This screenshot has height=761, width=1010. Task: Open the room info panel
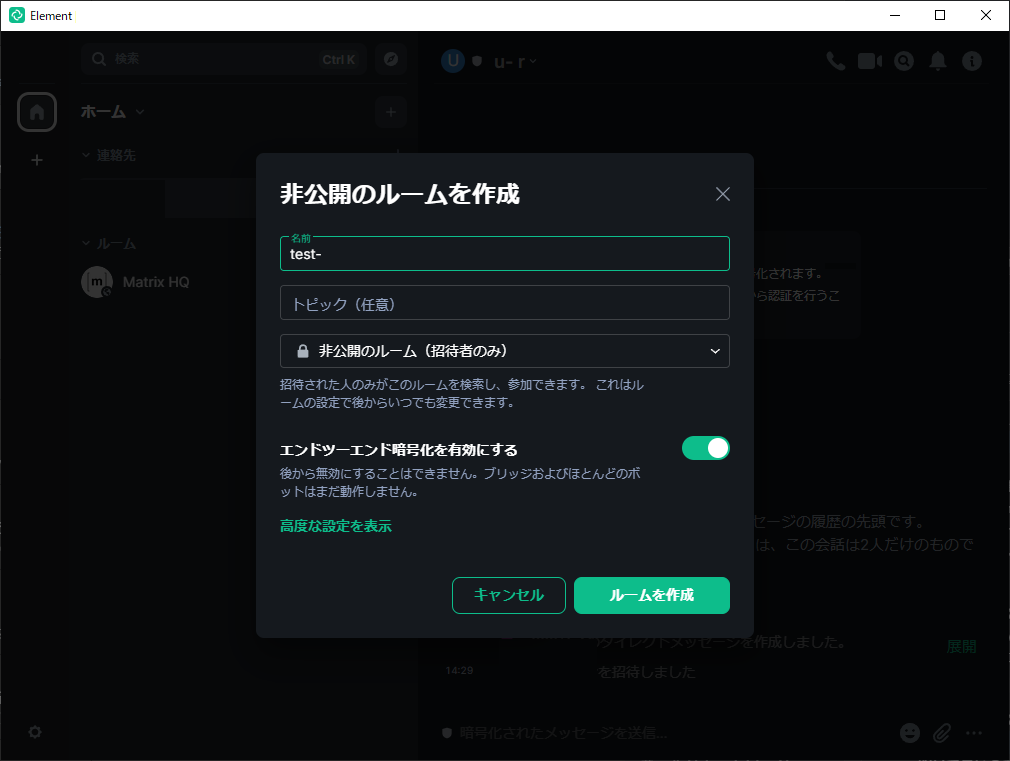tap(972, 61)
